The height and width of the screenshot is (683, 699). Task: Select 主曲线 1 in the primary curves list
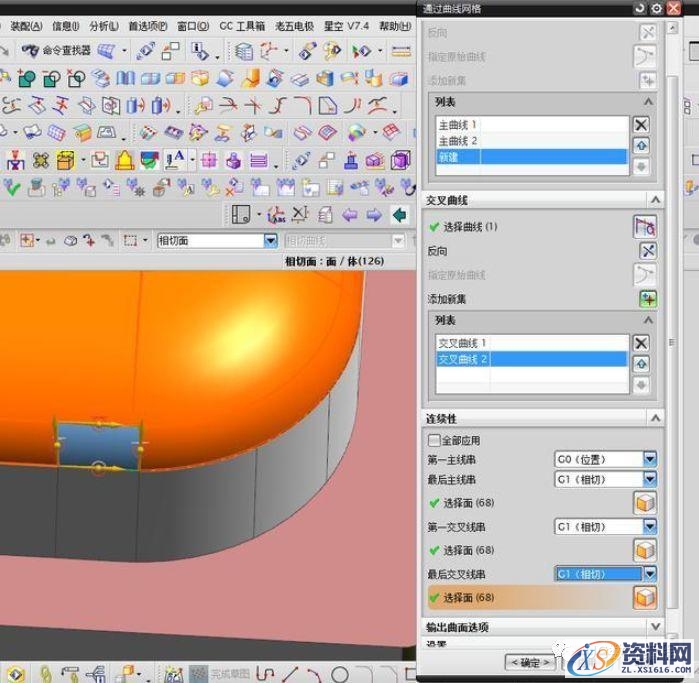tap(458, 125)
